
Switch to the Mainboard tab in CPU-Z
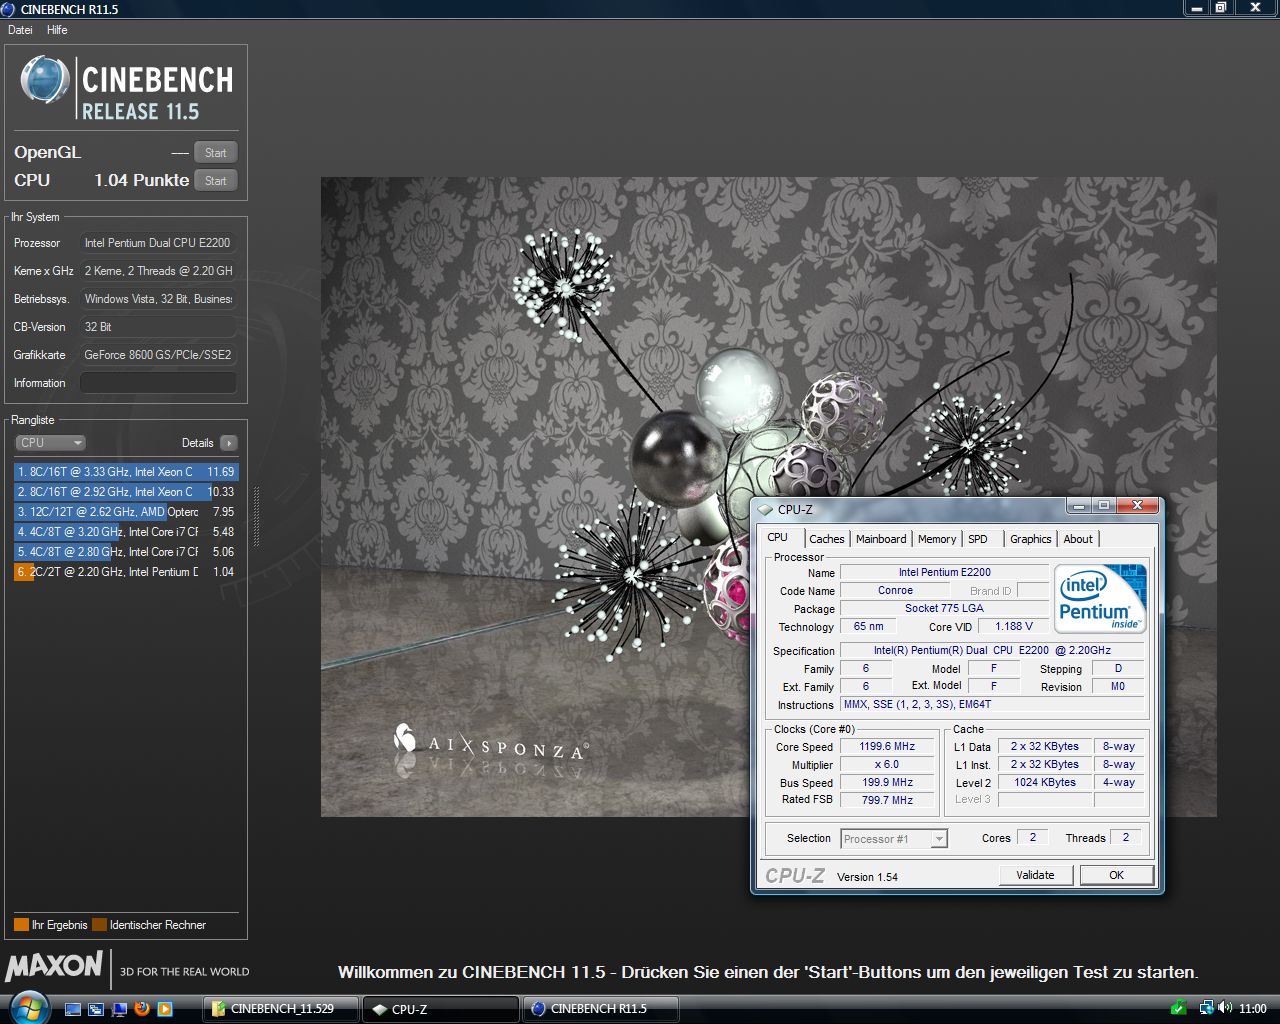point(881,539)
